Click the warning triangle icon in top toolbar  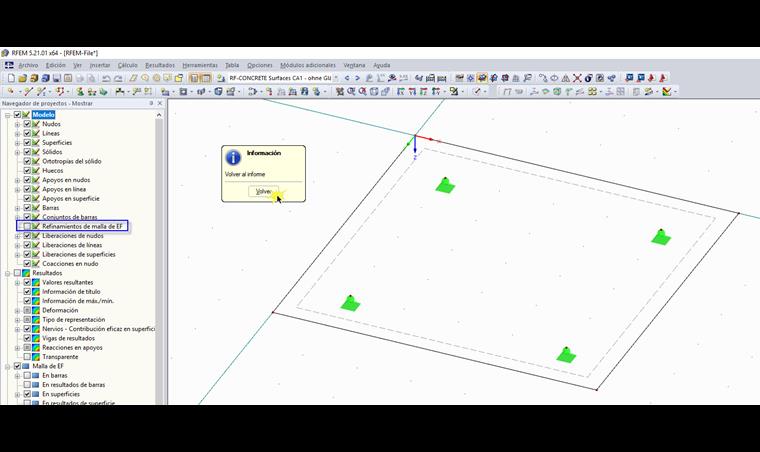tap(566, 78)
